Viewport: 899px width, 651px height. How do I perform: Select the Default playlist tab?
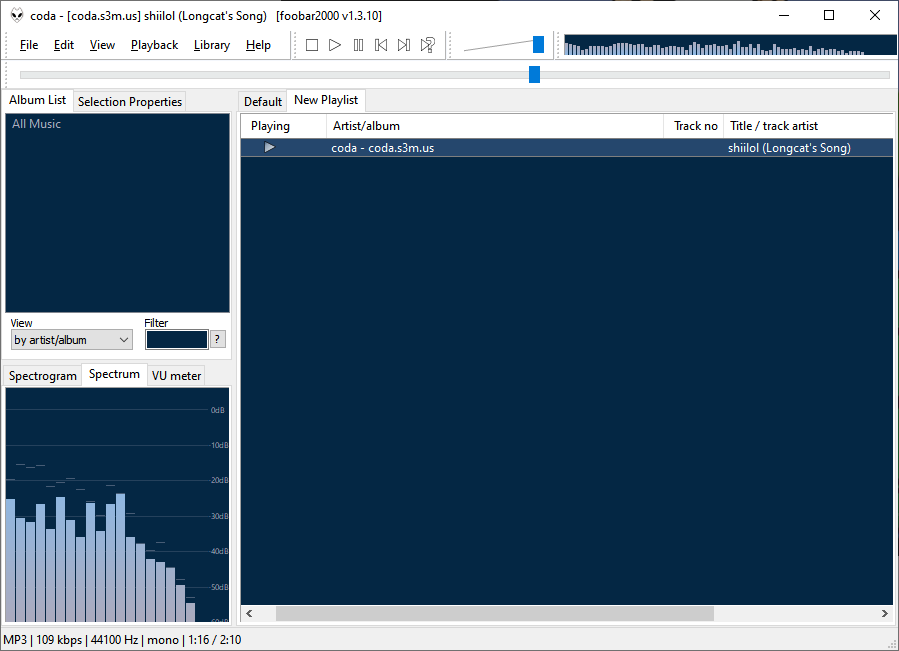263,102
